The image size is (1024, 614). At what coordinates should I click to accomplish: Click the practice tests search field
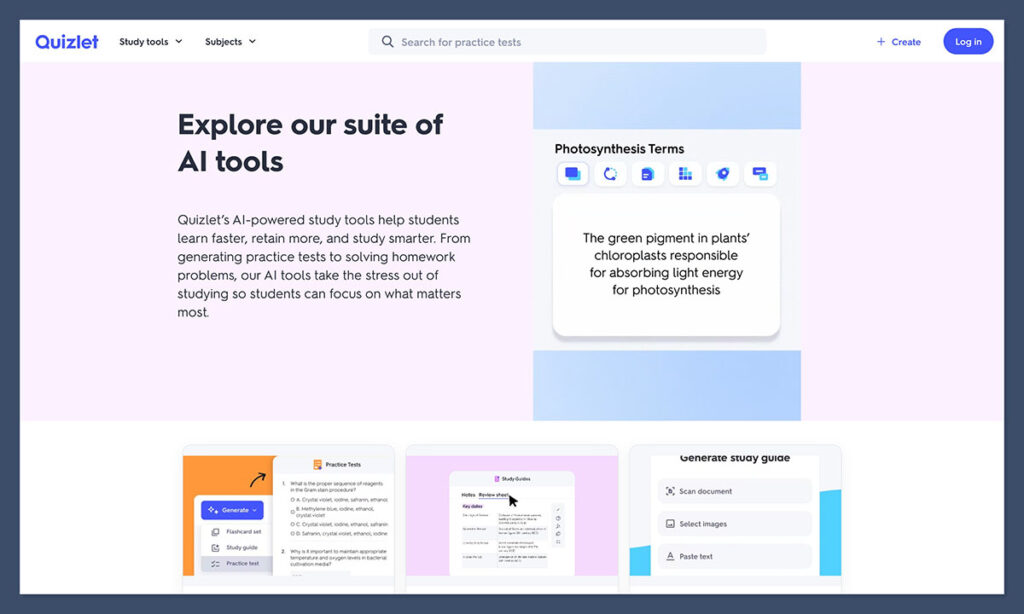[568, 41]
